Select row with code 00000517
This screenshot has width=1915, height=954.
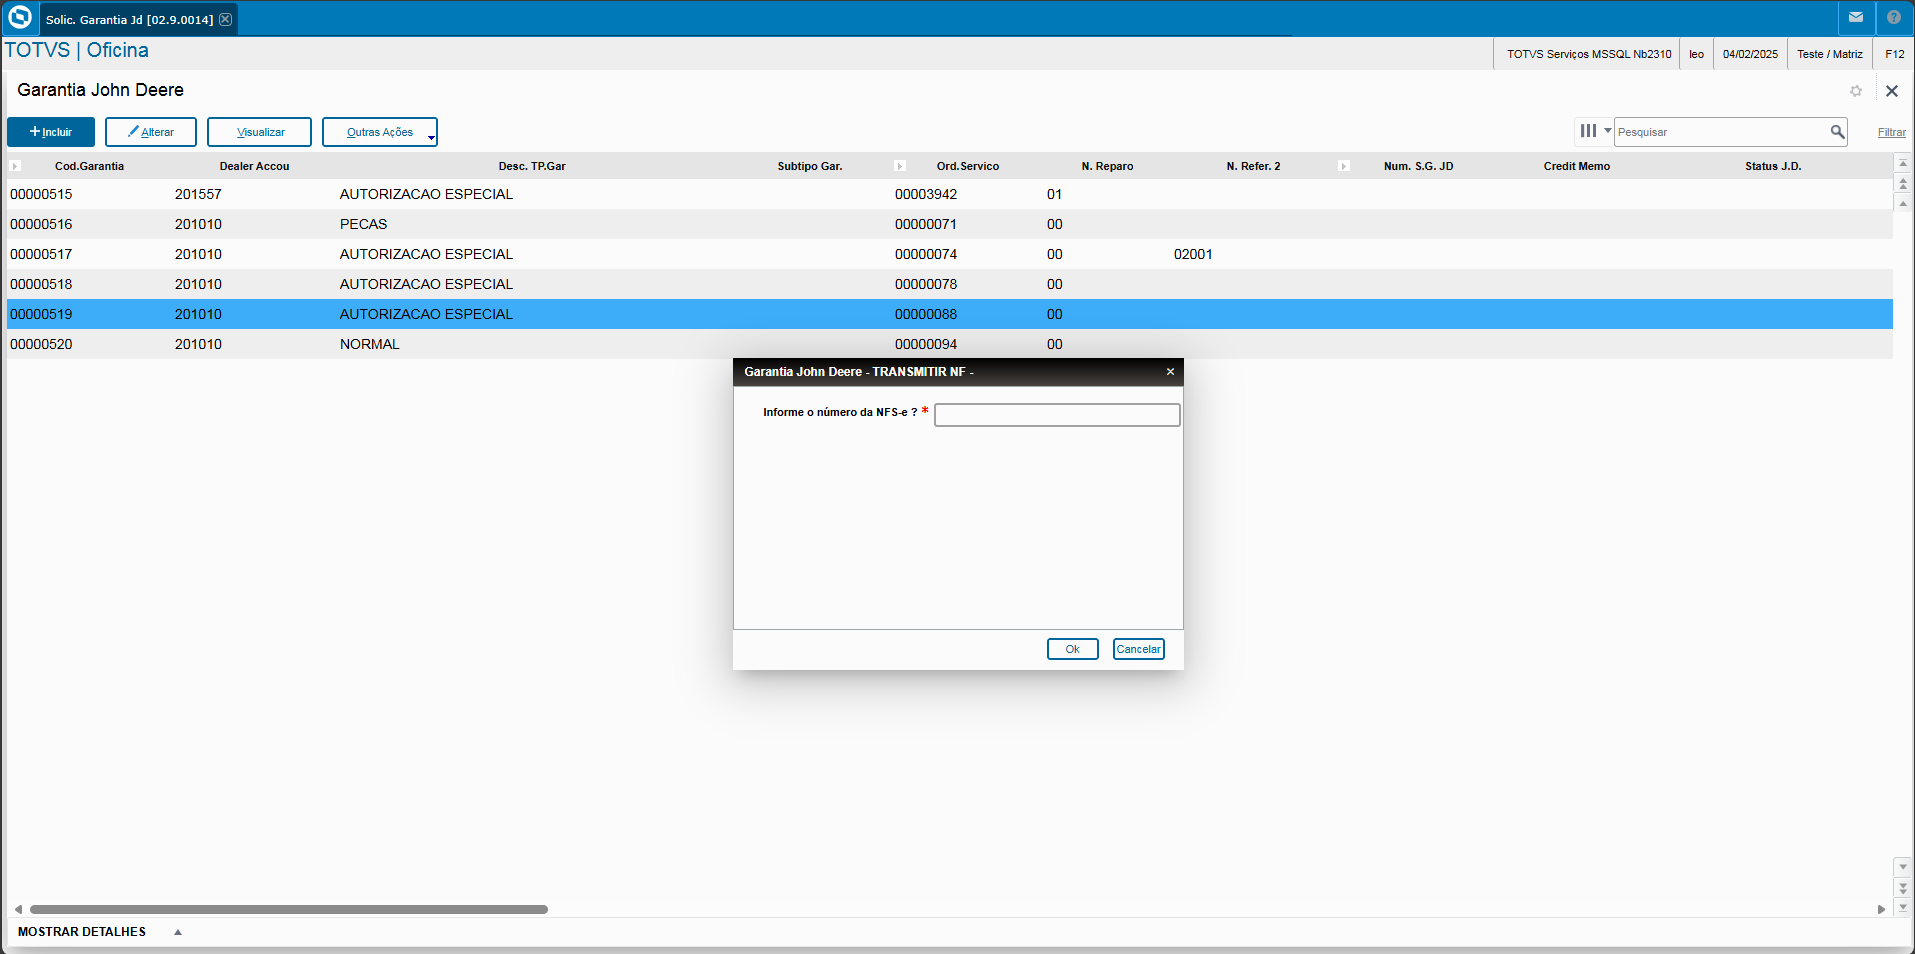[950, 254]
